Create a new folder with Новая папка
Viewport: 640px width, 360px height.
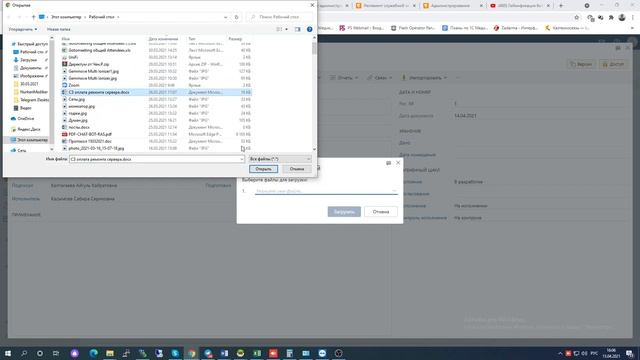coord(58,29)
